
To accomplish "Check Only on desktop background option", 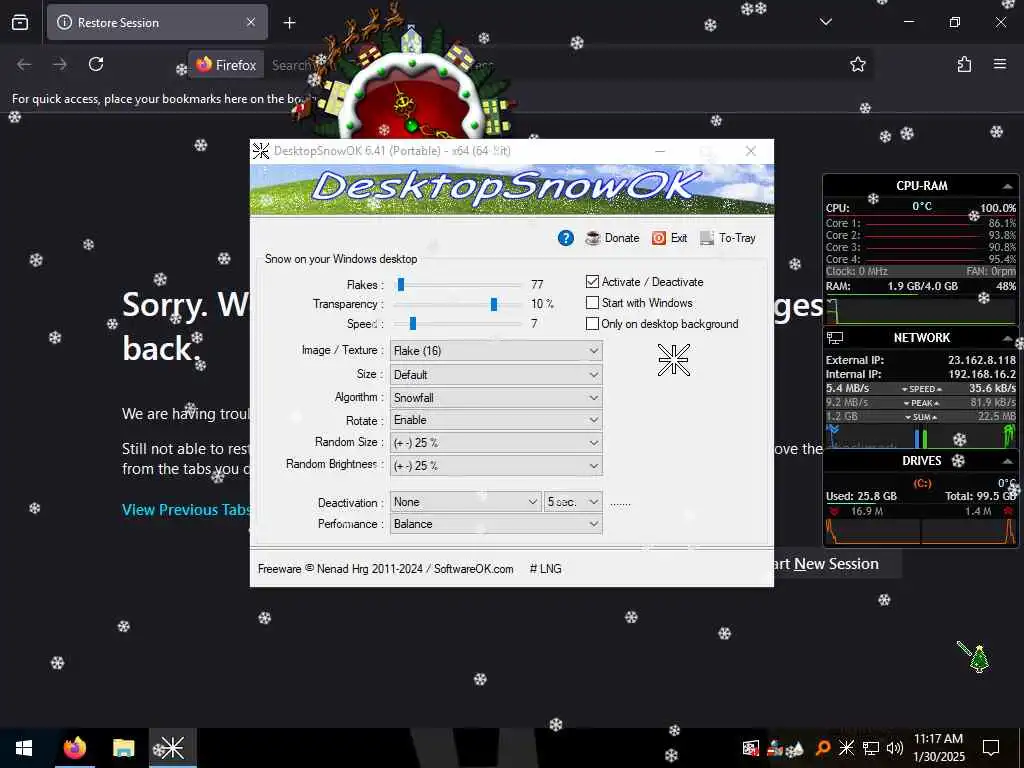I will [x=592, y=323].
